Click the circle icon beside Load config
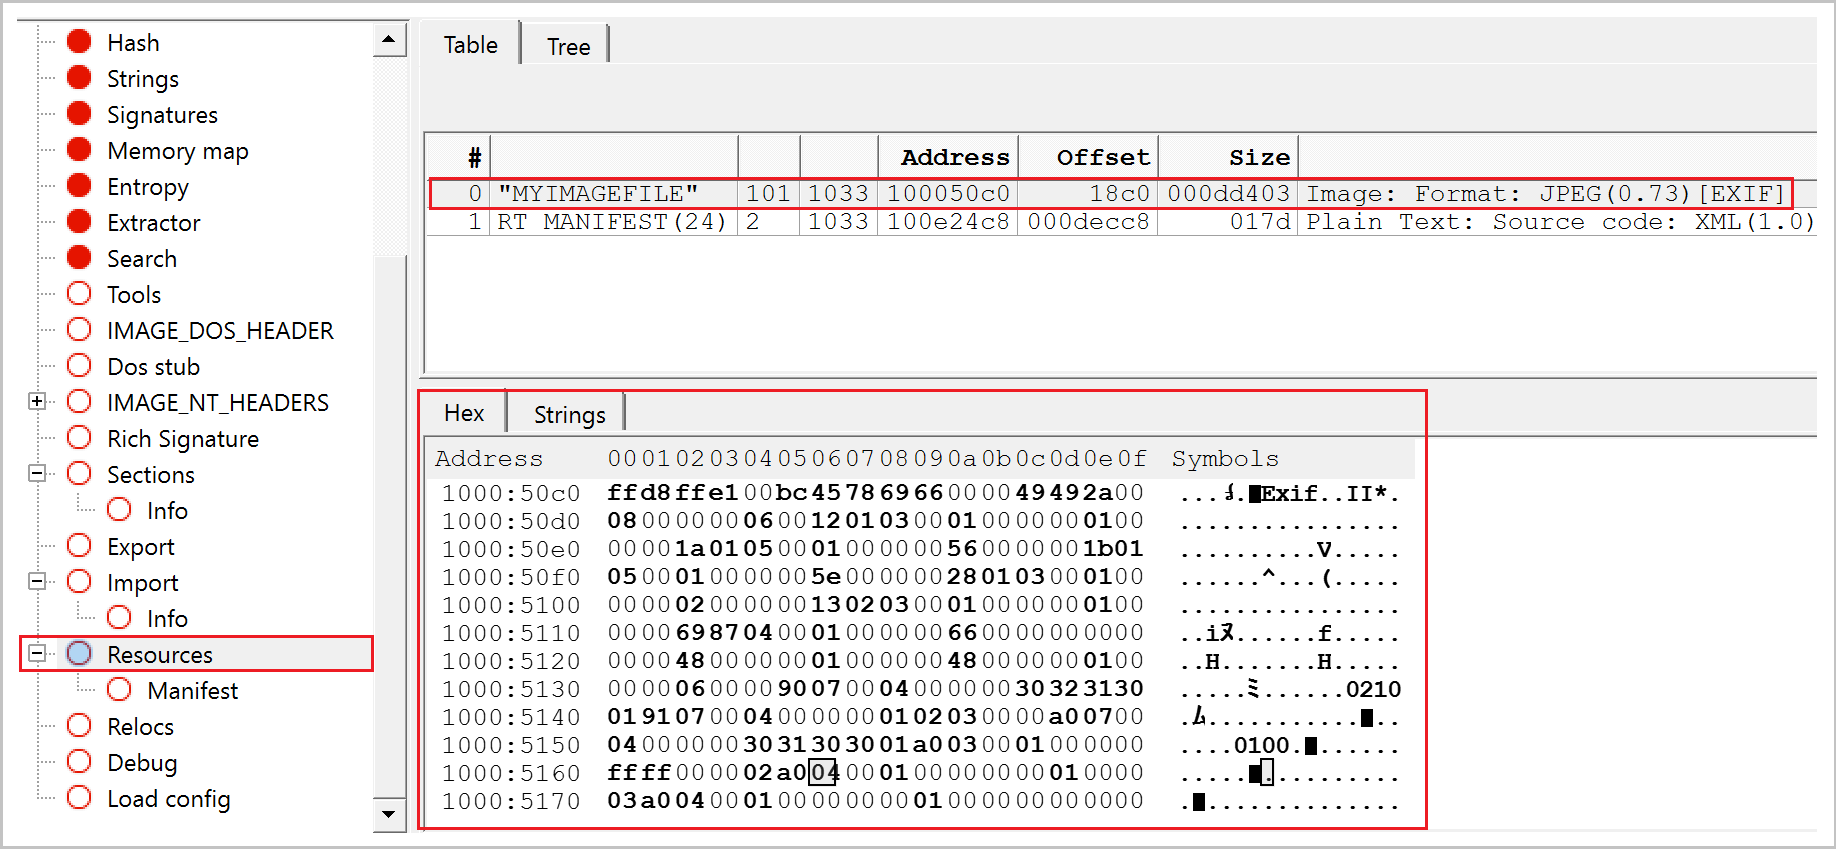 pyautogui.click(x=79, y=798)
